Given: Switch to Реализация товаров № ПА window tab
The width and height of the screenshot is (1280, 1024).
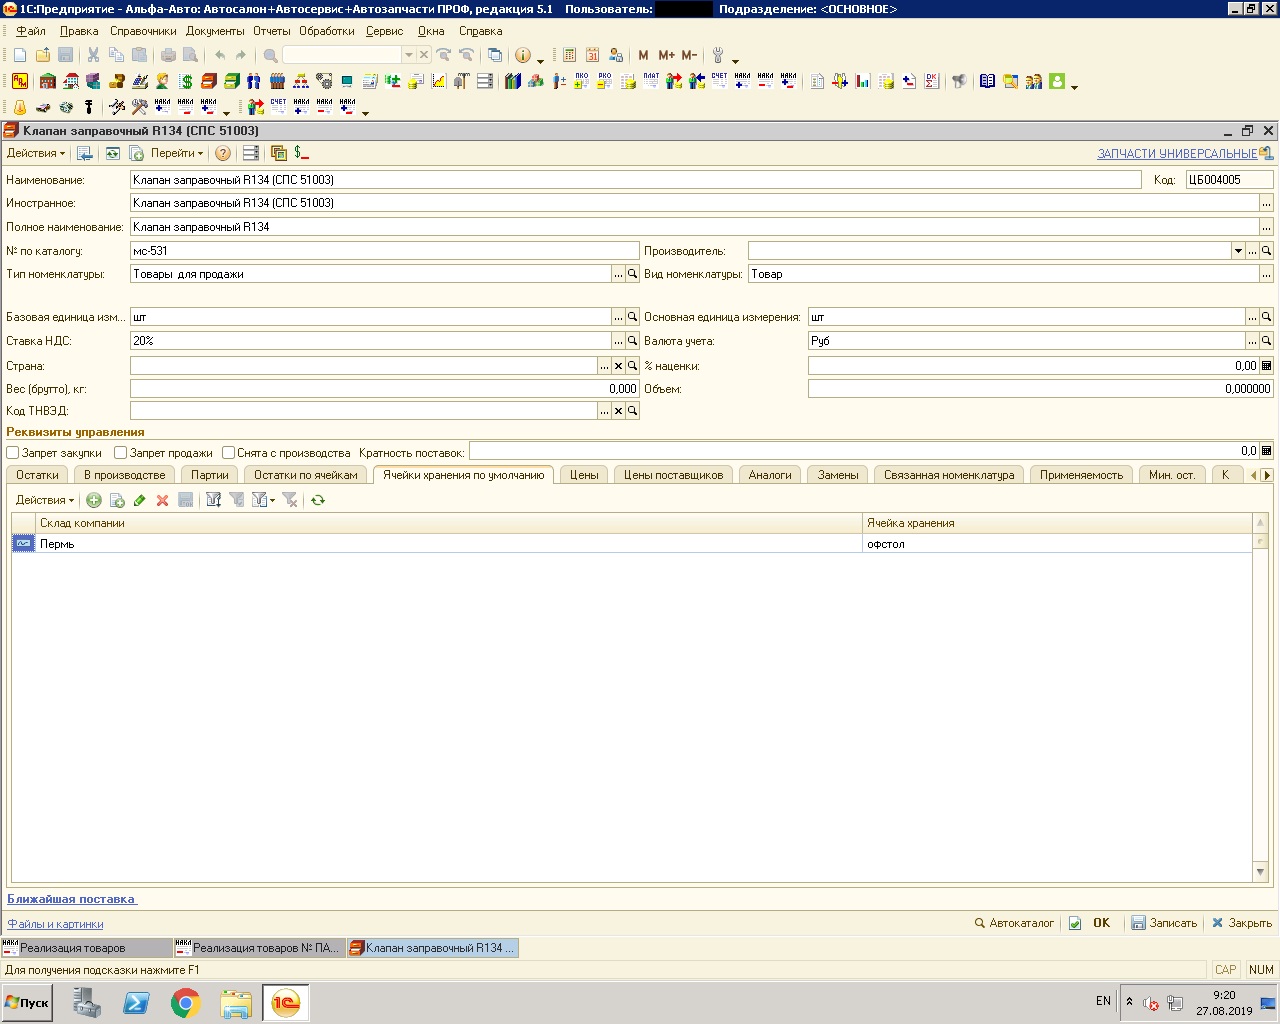Looking at the screenshot, I should tap(258, 948).
